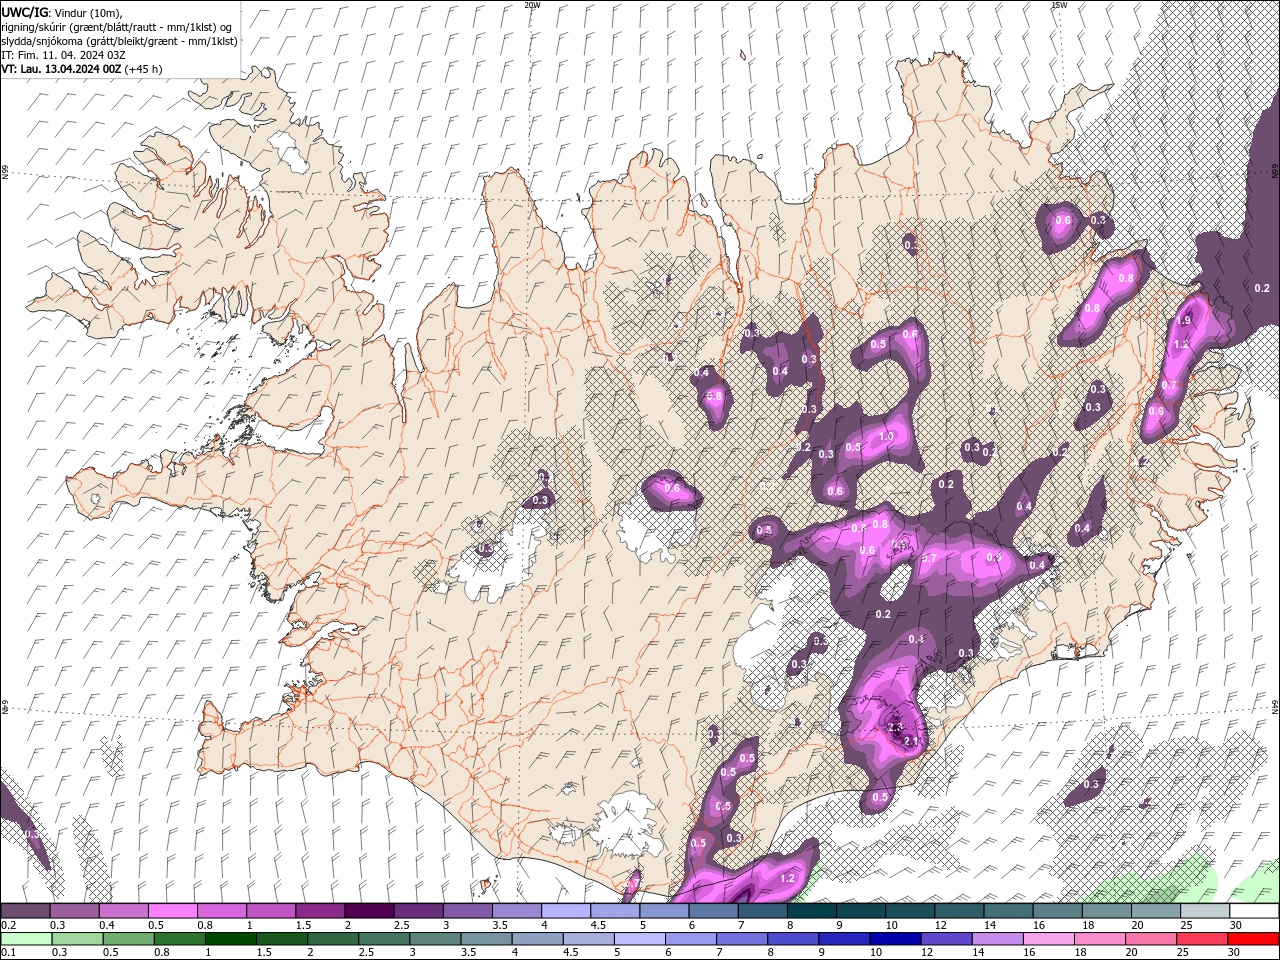Click the first grey-purple snow swatch labelled 0.2
Image resolution: width=1280 pixels, height=960 pixels.
point(25,911)
